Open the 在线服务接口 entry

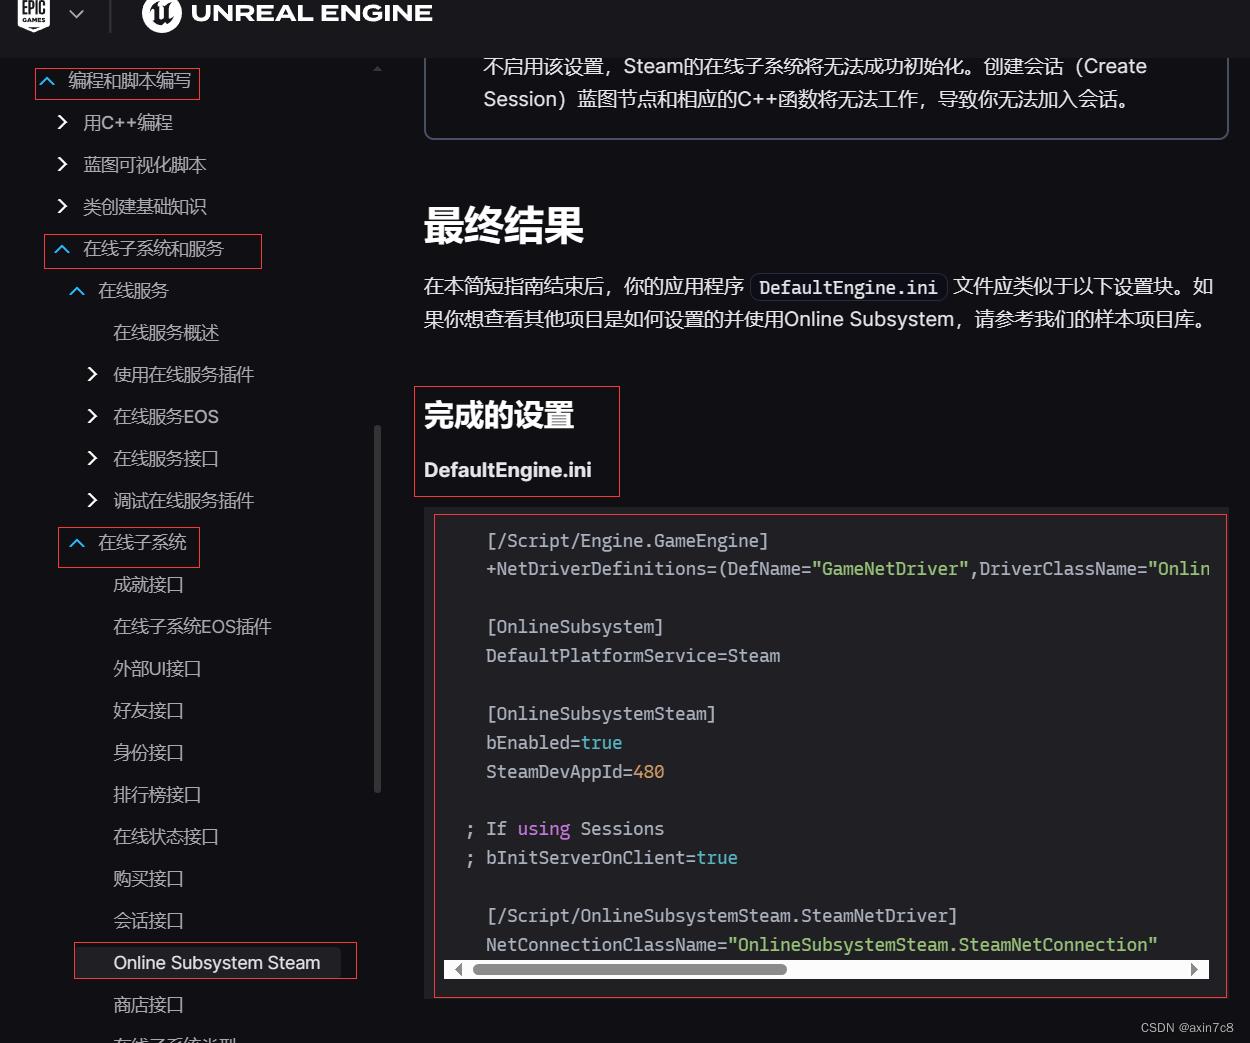point(166,459)
